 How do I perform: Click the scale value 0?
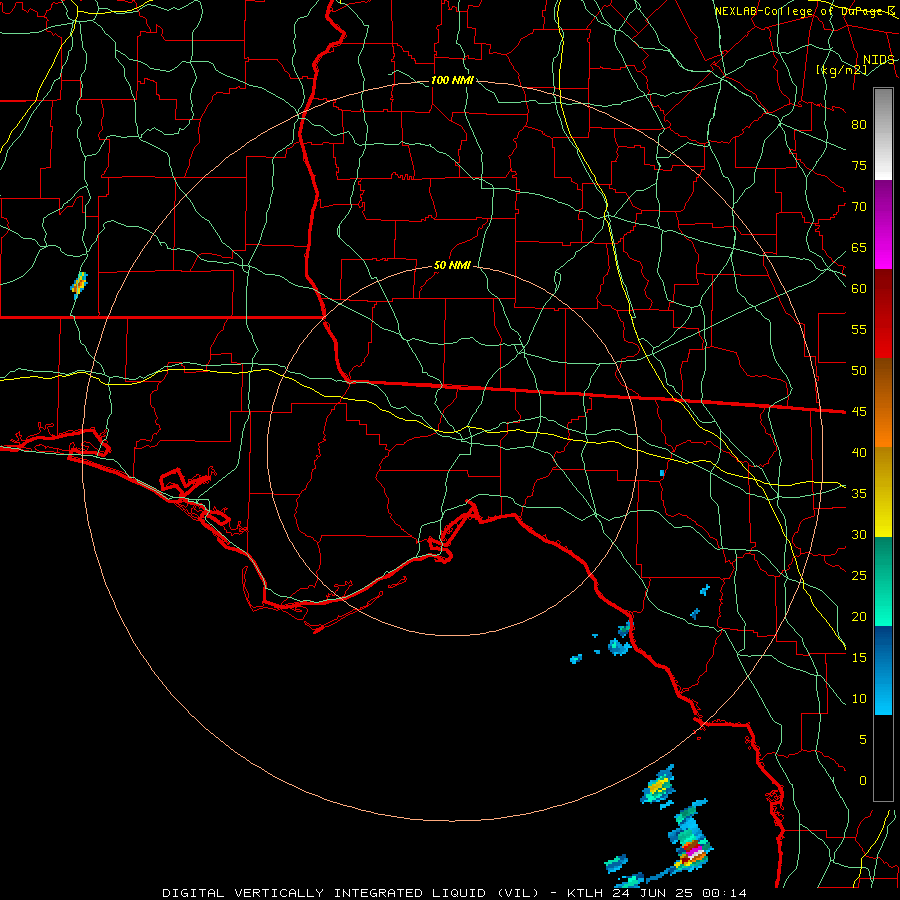[x=863, y=781]
